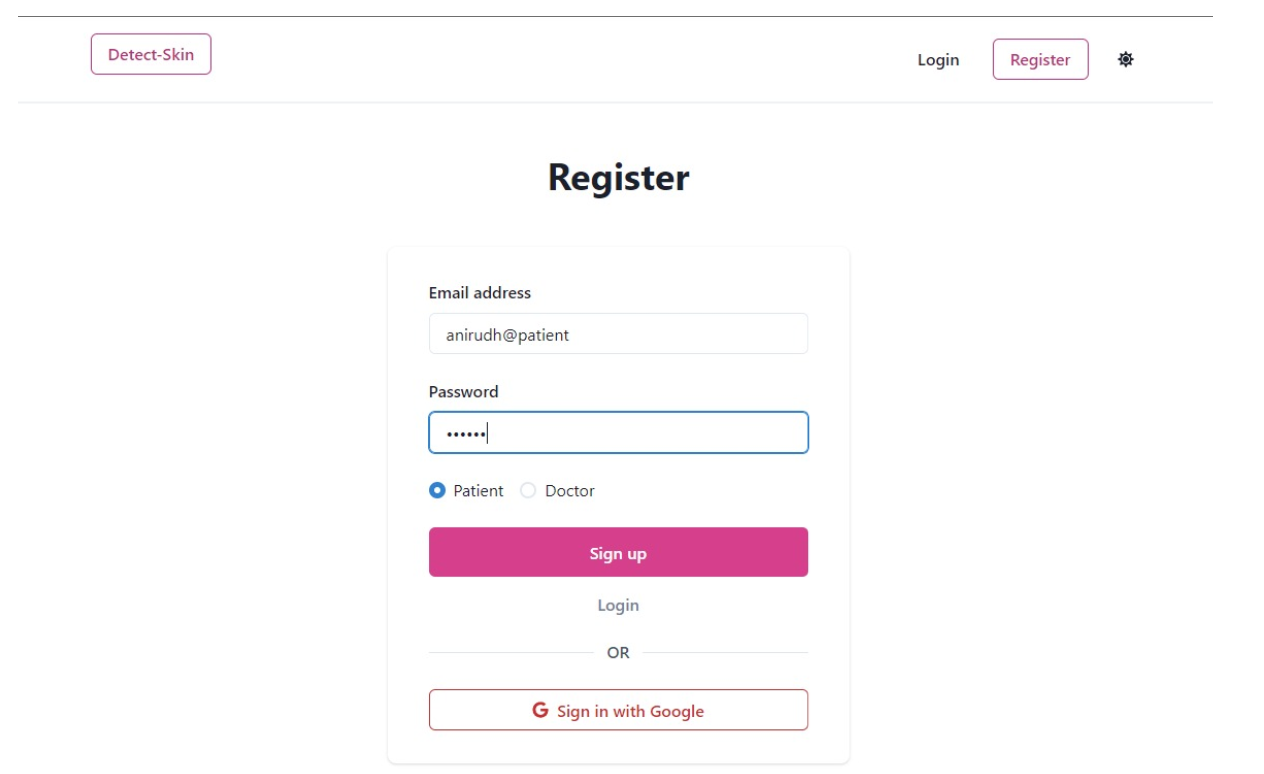Click the Login link below Sign up
Viewport: 1264px width, 774px height.
618,604
